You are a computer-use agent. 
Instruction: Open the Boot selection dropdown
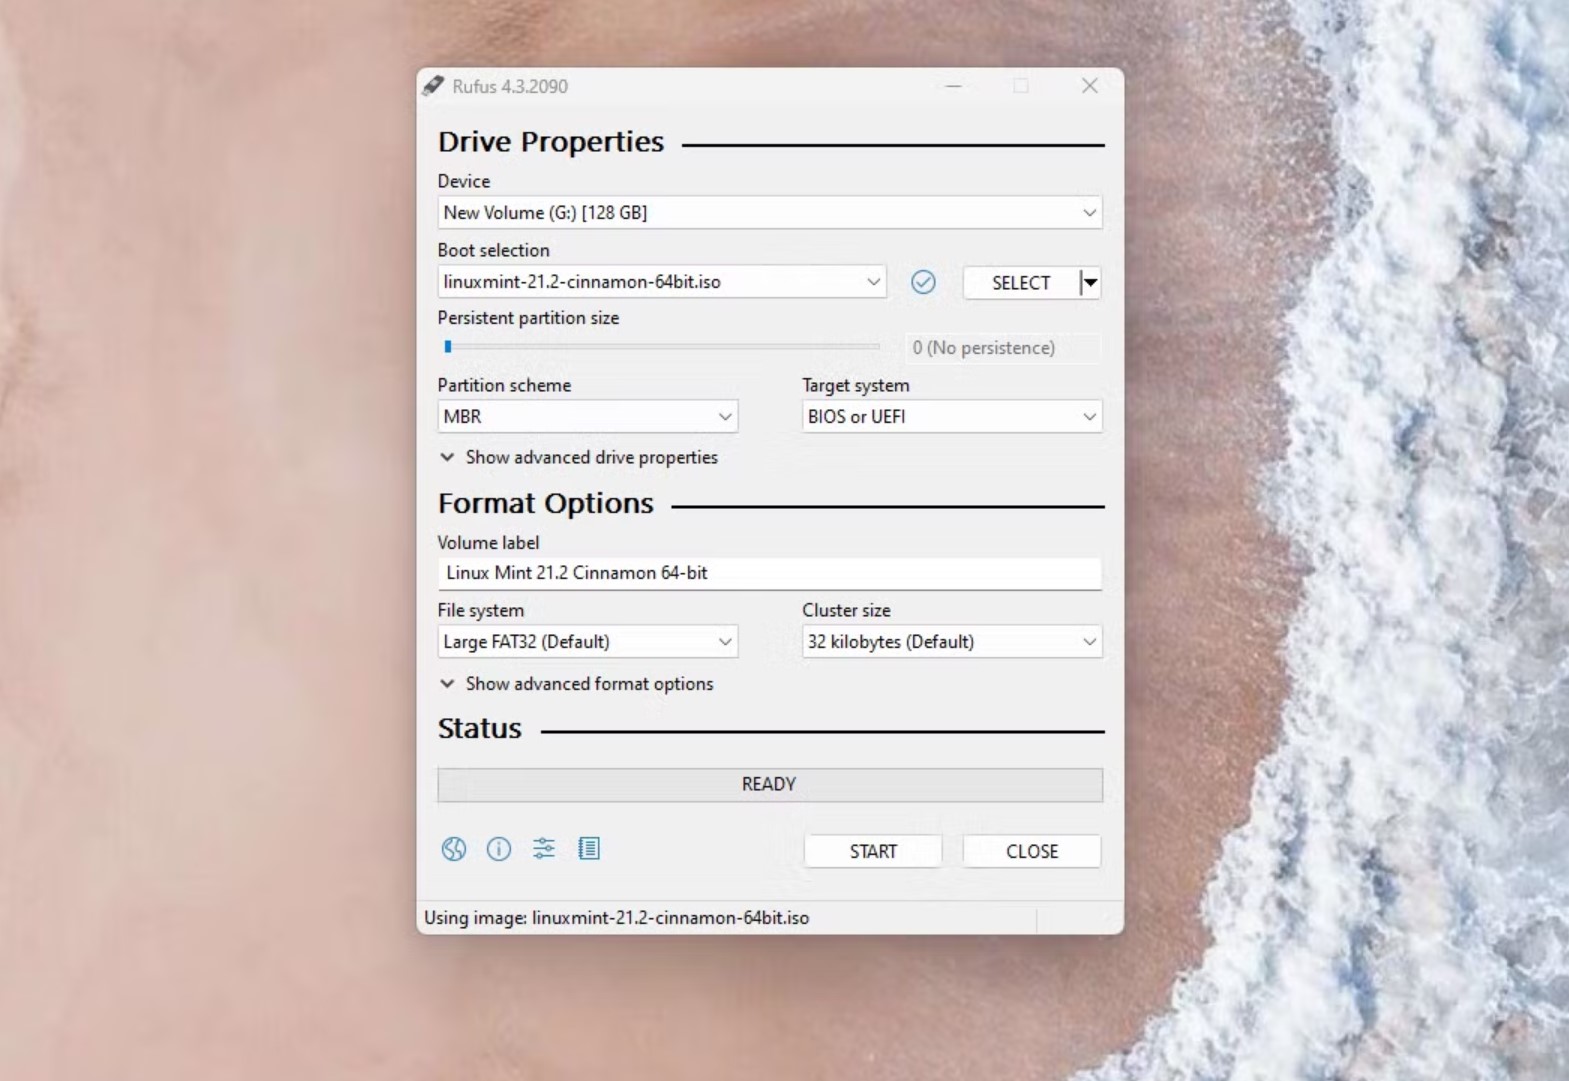pos(661,282)
